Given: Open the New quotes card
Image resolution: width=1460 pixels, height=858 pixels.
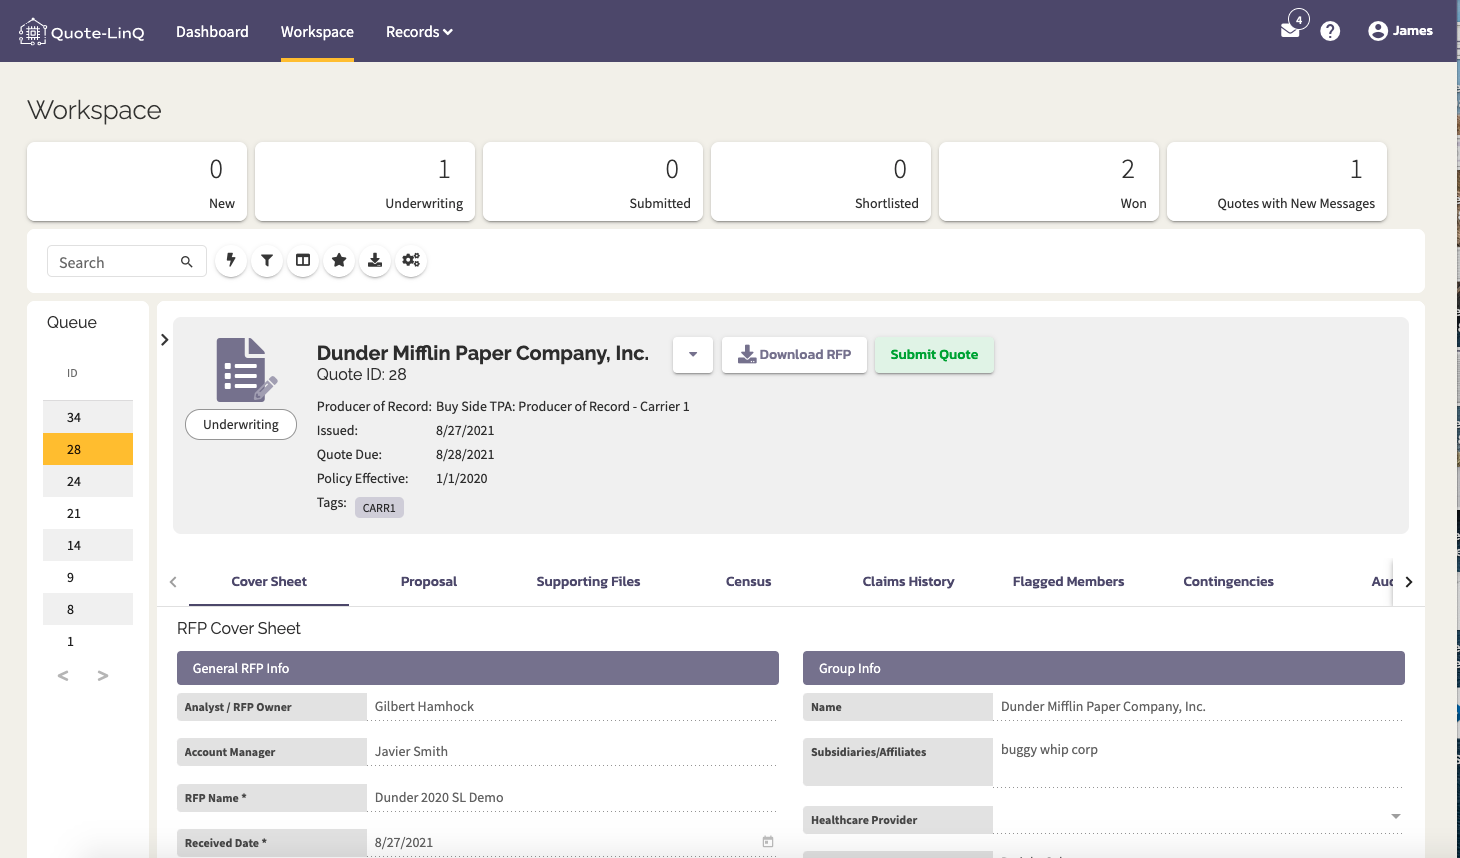Looking at the screenshot, I should (137, 181).
